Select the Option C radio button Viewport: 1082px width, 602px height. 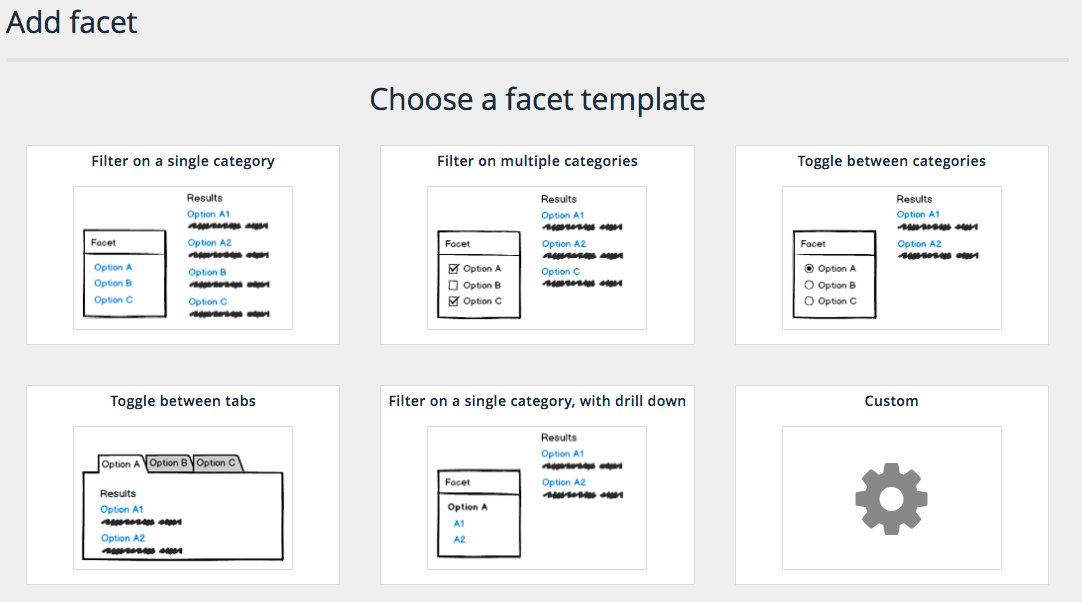click(x=809, y=301)
